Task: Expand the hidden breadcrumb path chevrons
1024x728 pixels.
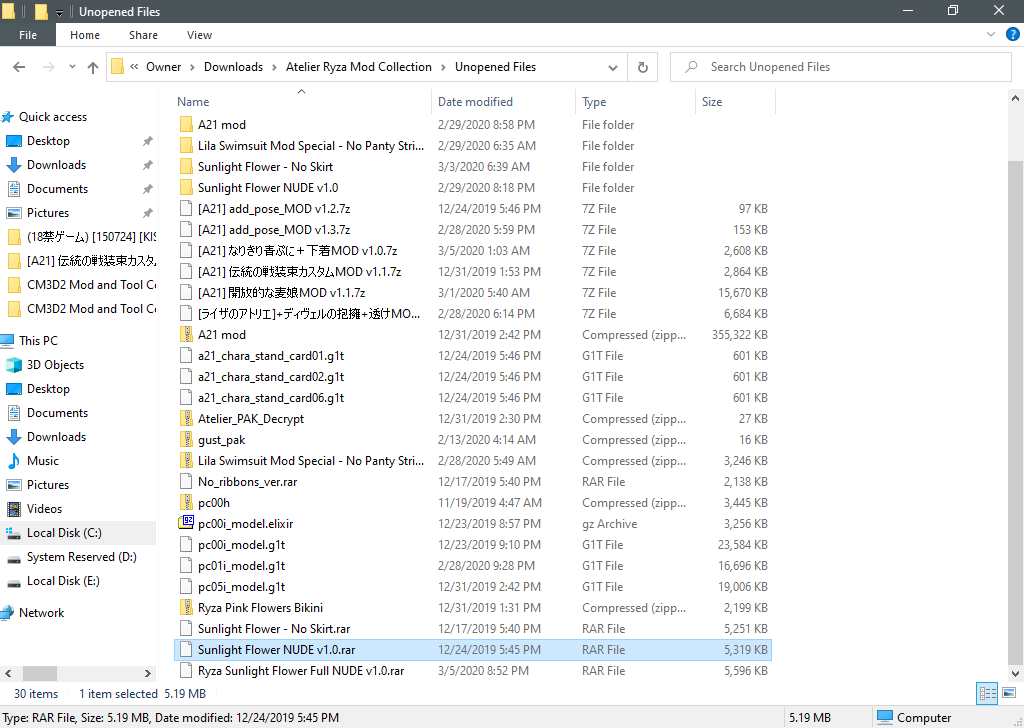Action: point(134,67)
